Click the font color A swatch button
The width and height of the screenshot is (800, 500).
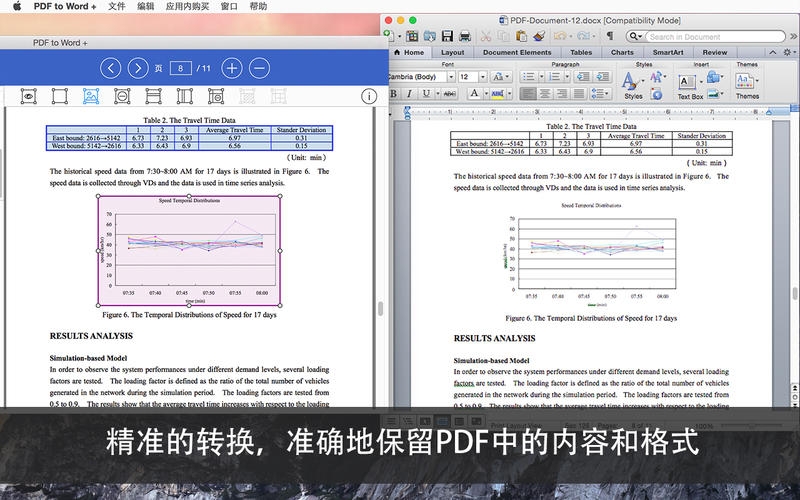click(x=474, y=93)
